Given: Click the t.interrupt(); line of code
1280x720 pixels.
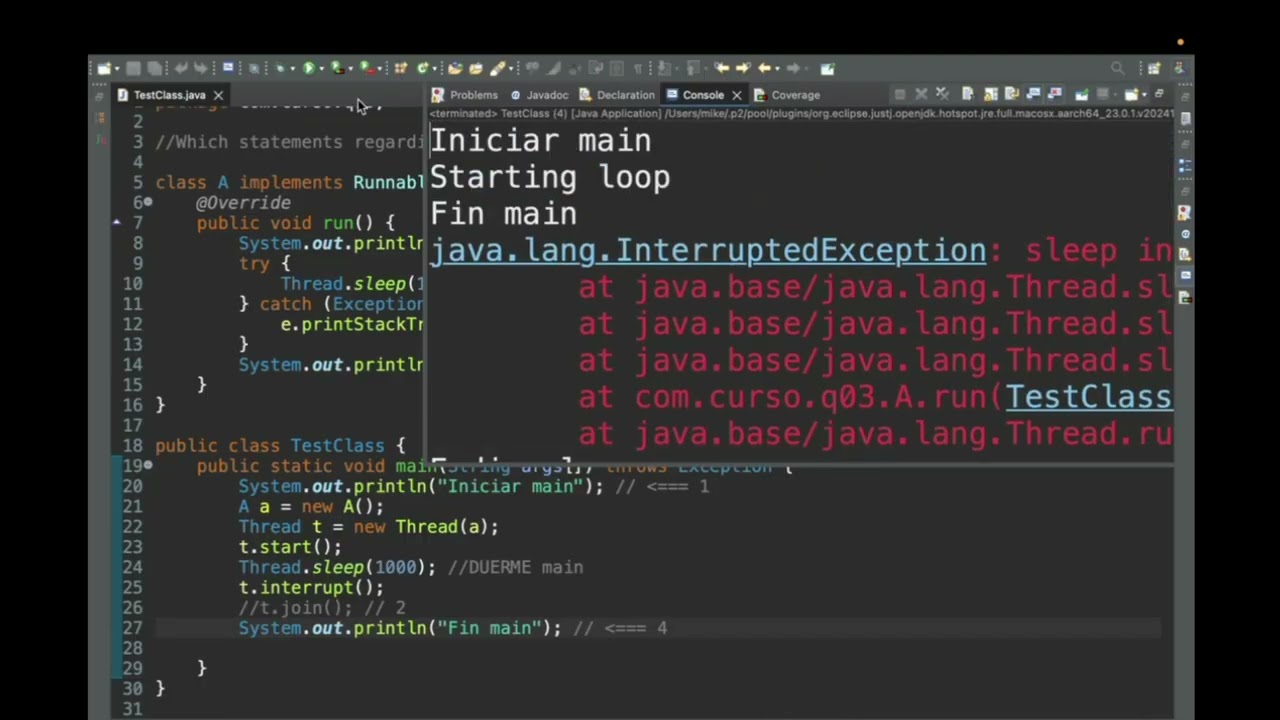Looking at the screenshot, I should [311, 588].
